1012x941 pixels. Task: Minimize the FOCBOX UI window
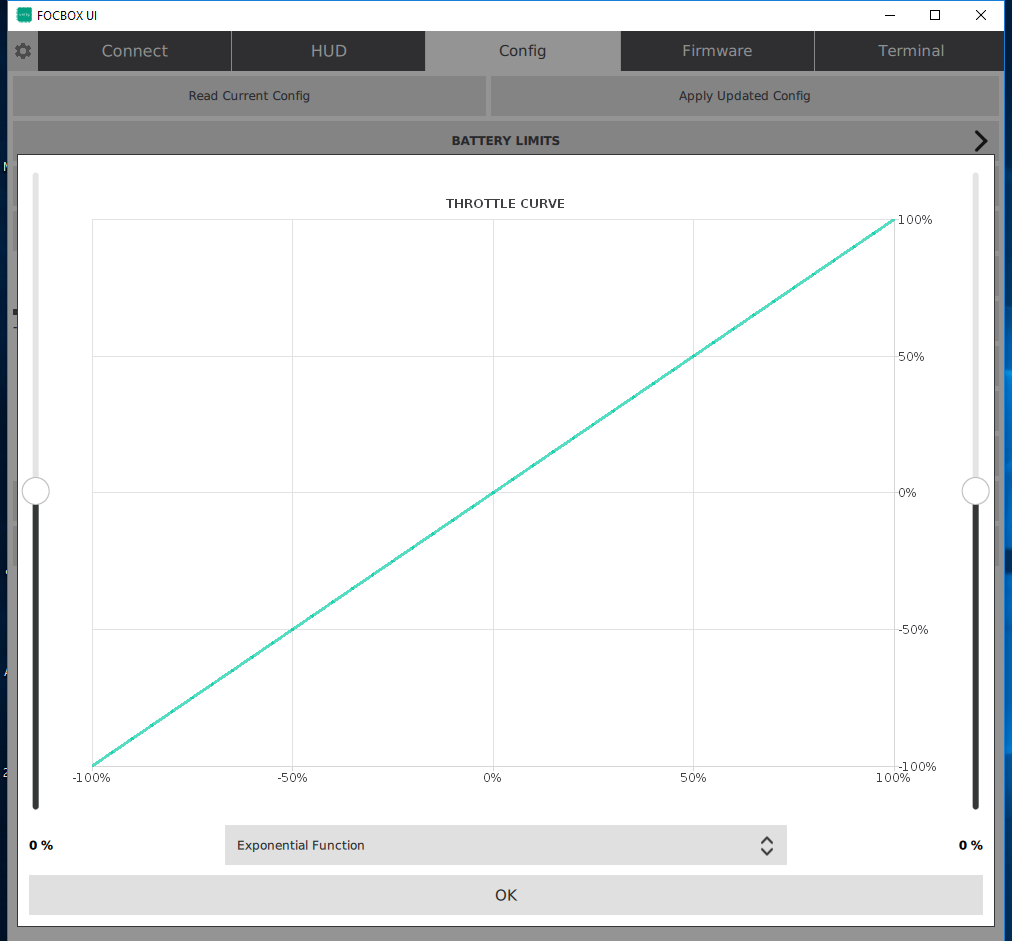click(889, 15)
